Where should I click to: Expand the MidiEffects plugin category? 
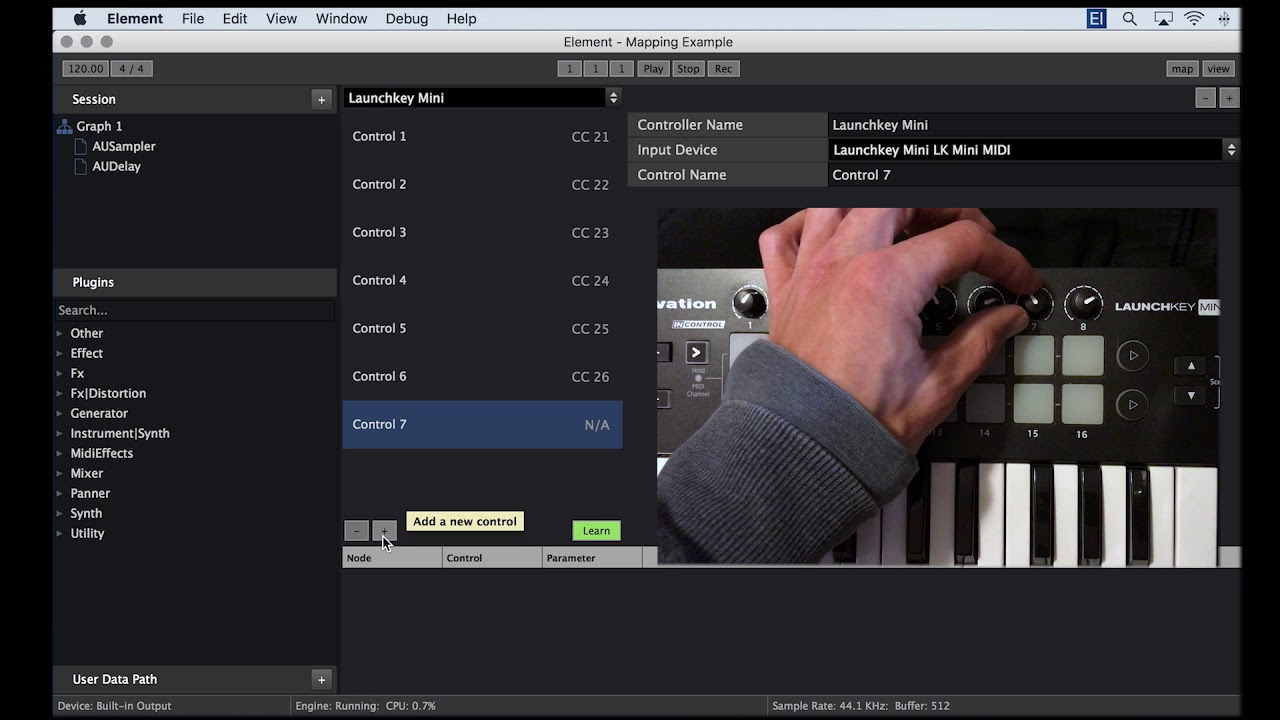tap(60, 453)
